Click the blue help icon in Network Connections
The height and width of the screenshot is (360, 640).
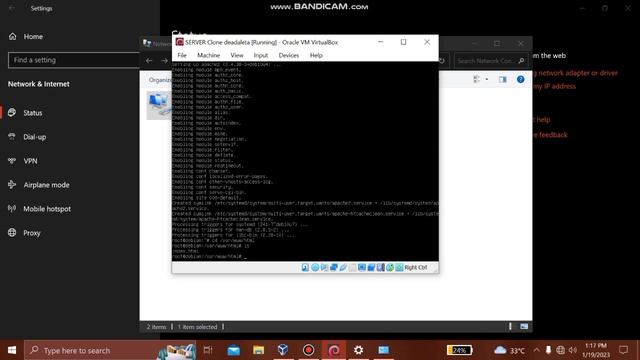tap(520, 79)
